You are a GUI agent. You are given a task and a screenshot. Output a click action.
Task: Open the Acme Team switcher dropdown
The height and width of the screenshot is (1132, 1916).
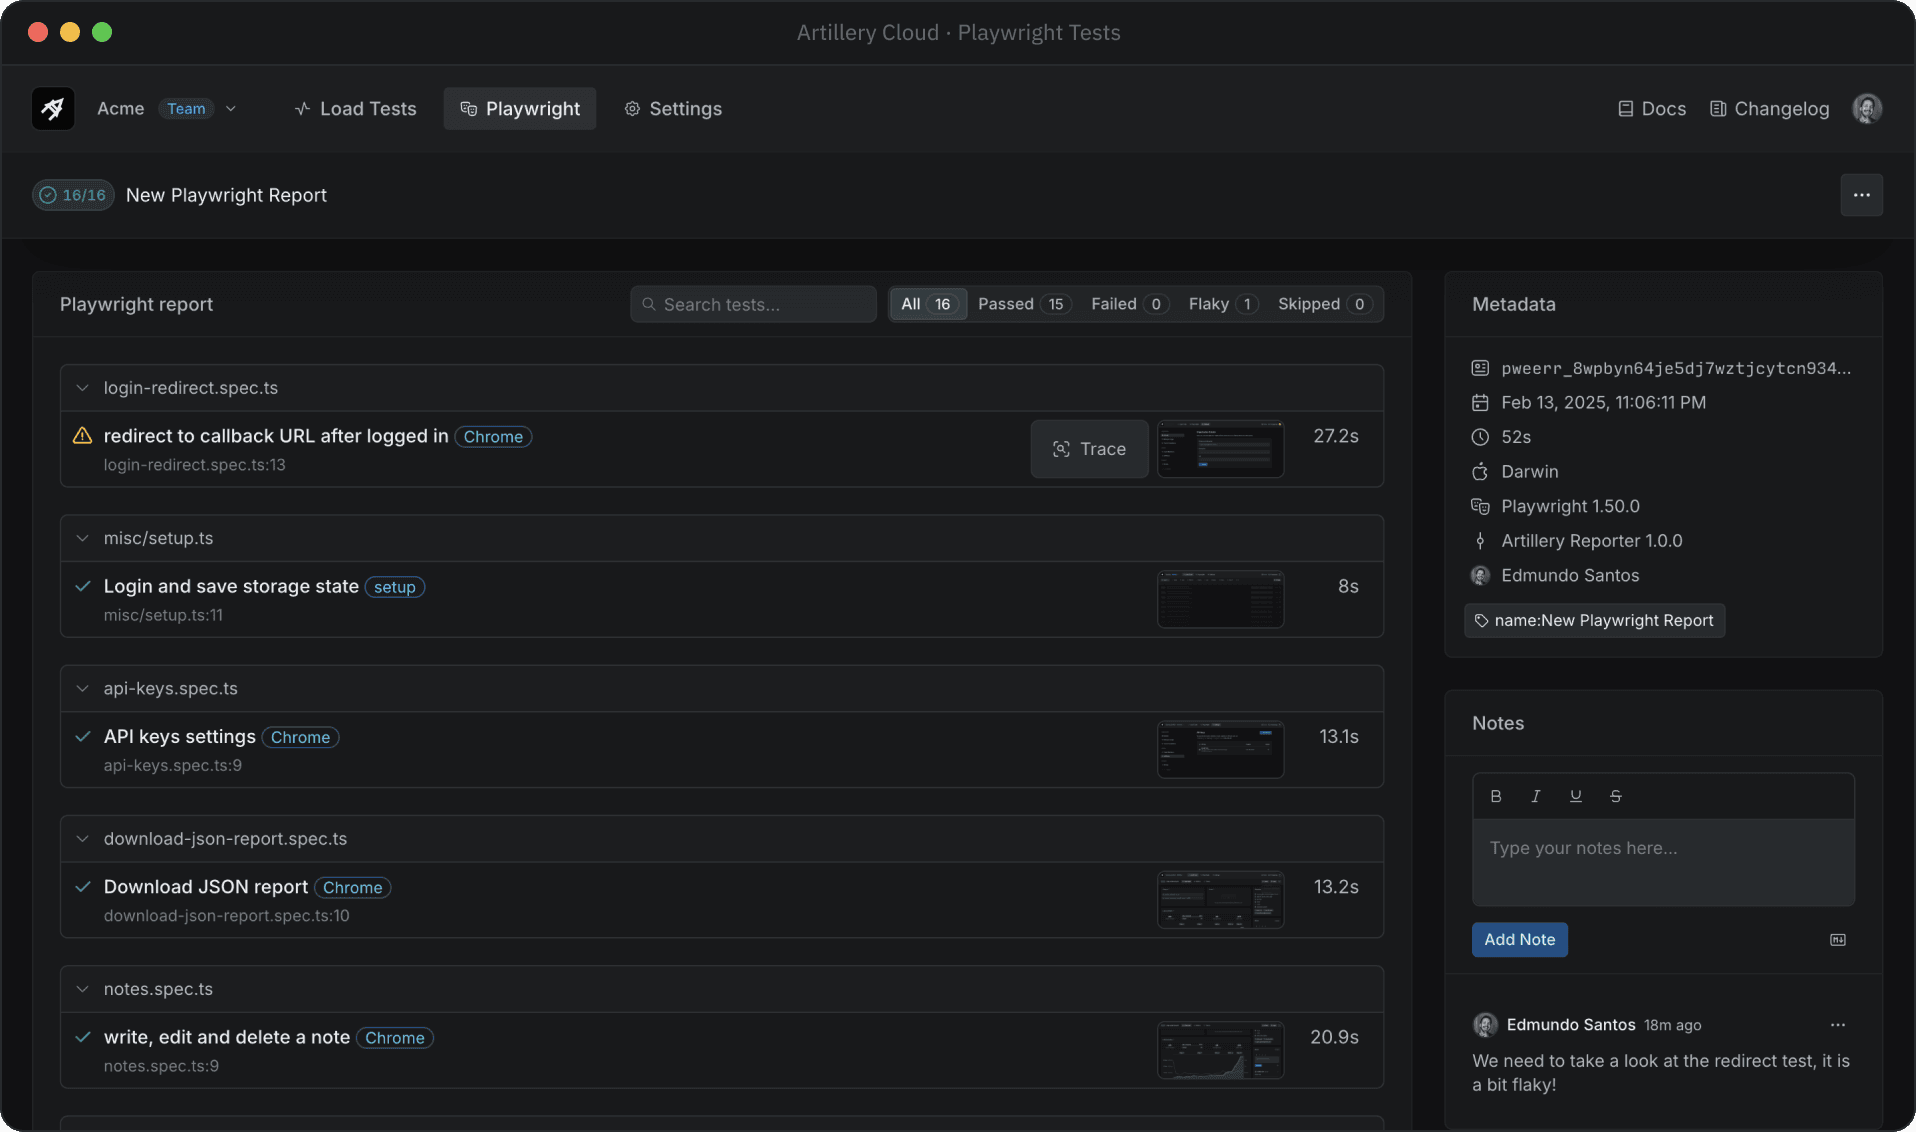pos(230,108)
